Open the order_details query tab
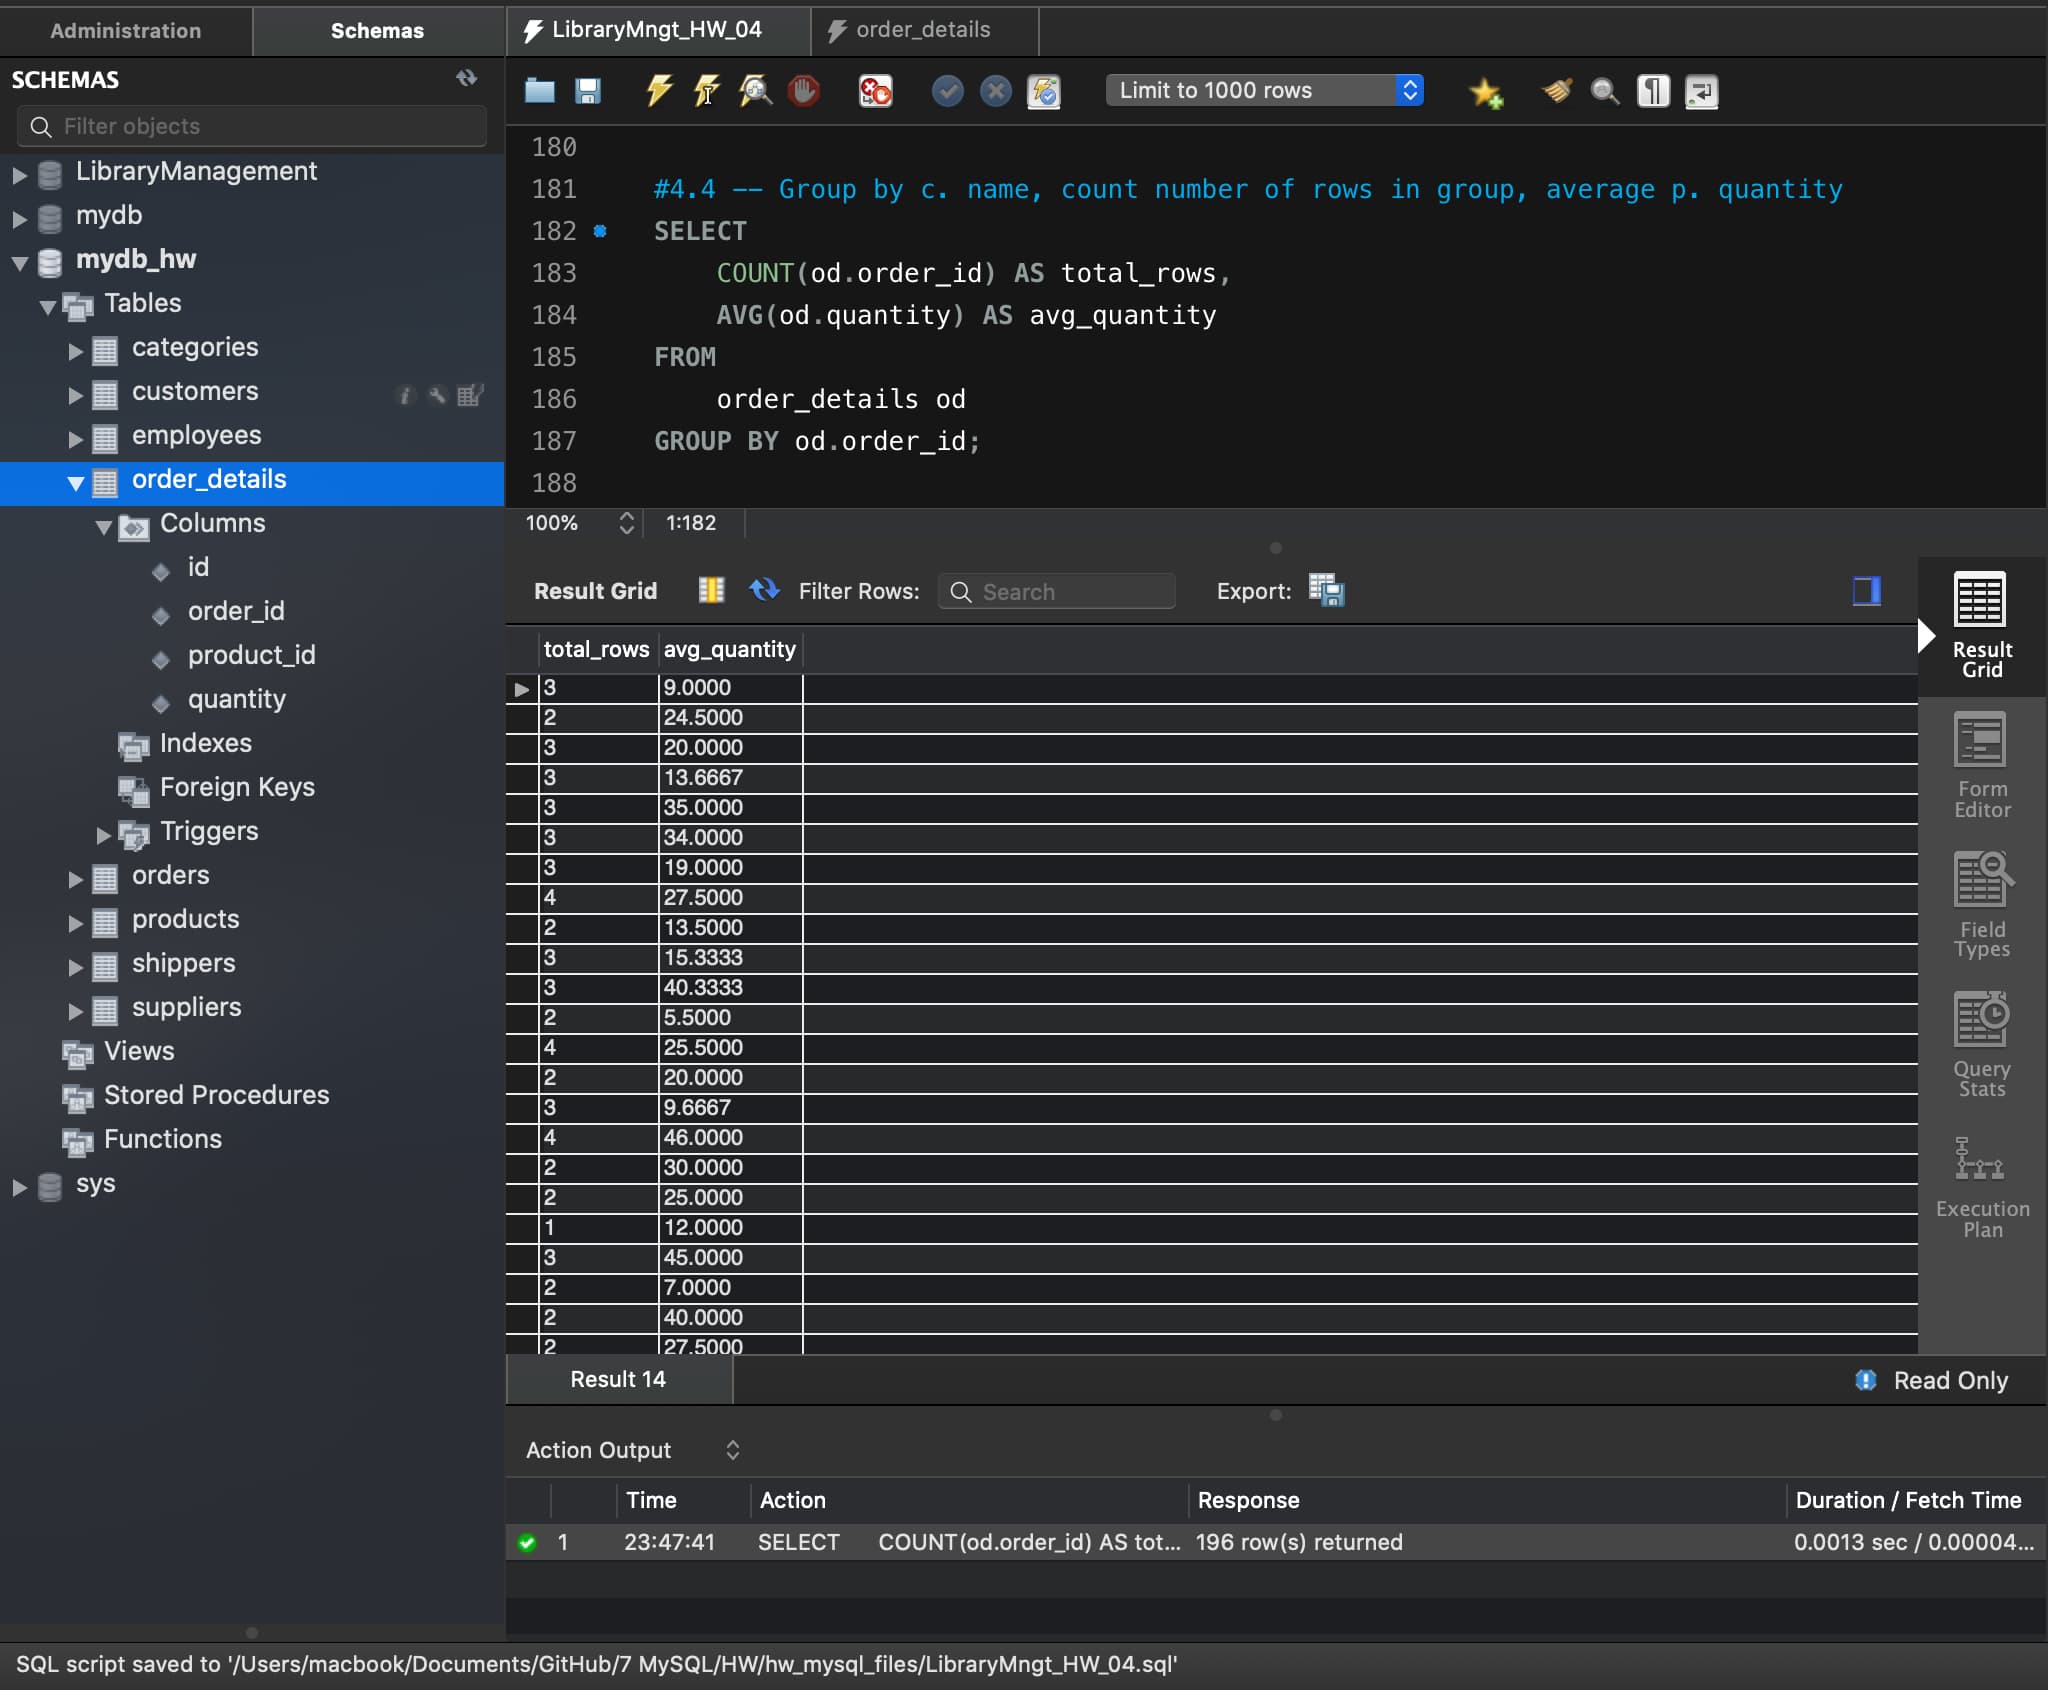This screenshot has height=1690, width=2048. tap(922, 31)
